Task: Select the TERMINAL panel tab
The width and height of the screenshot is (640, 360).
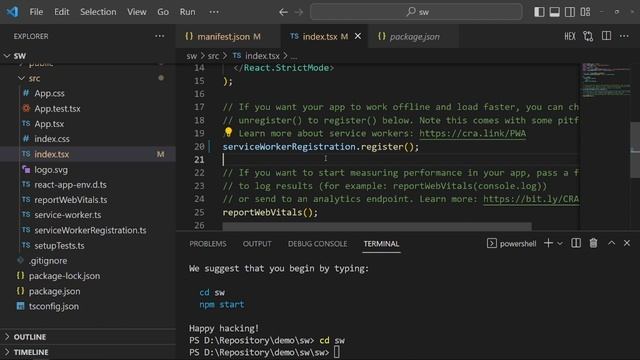Action: point(381,244)
